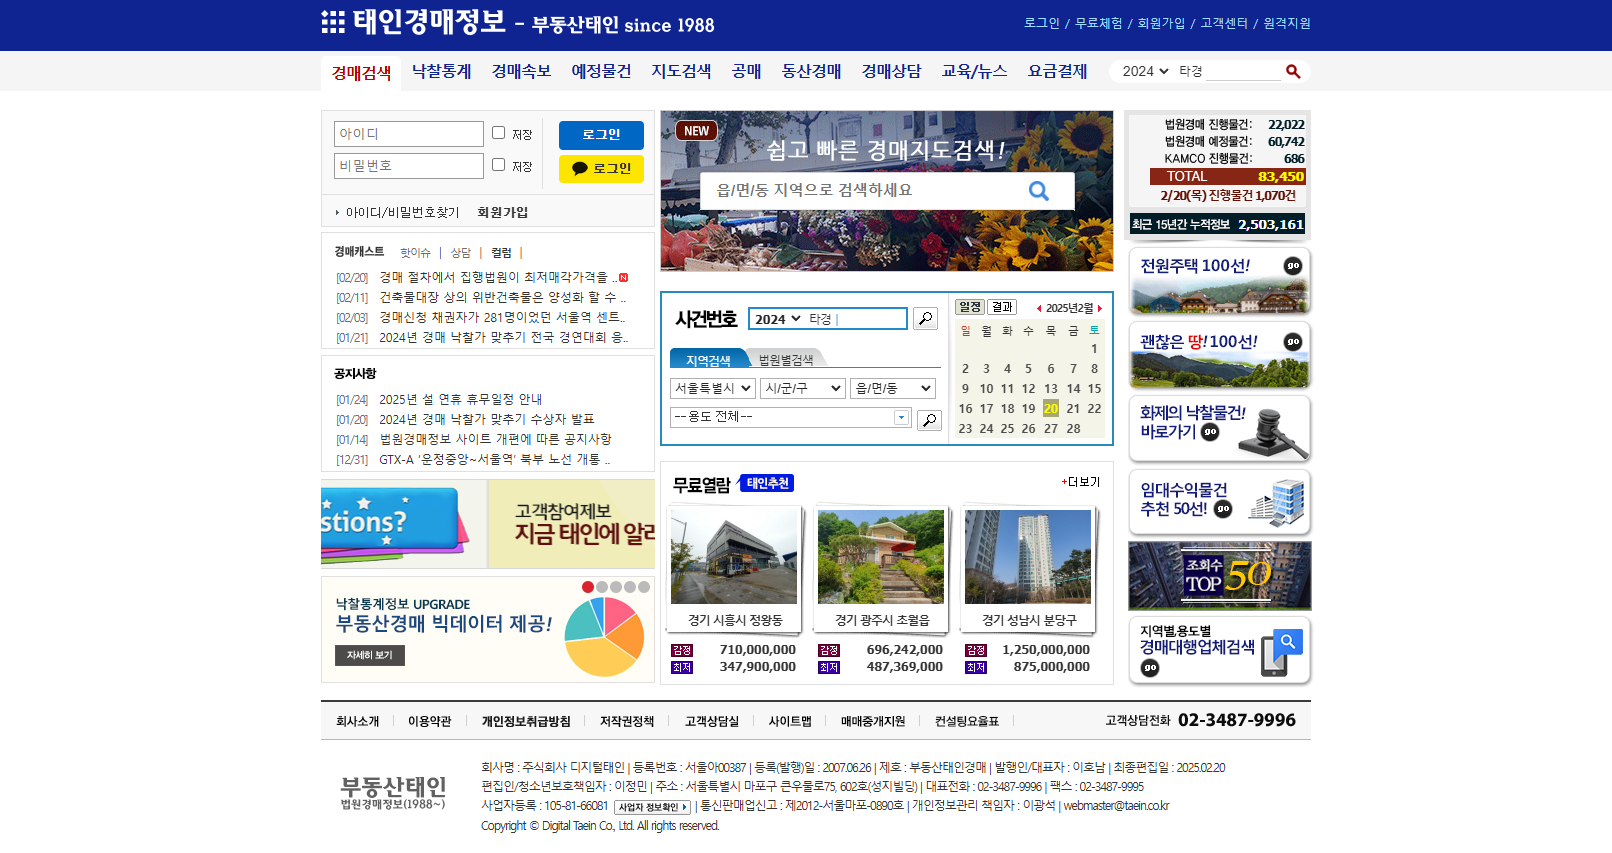Open notice '2025년 설 연휴 휴무일정 안내'

tap(460, 399)
